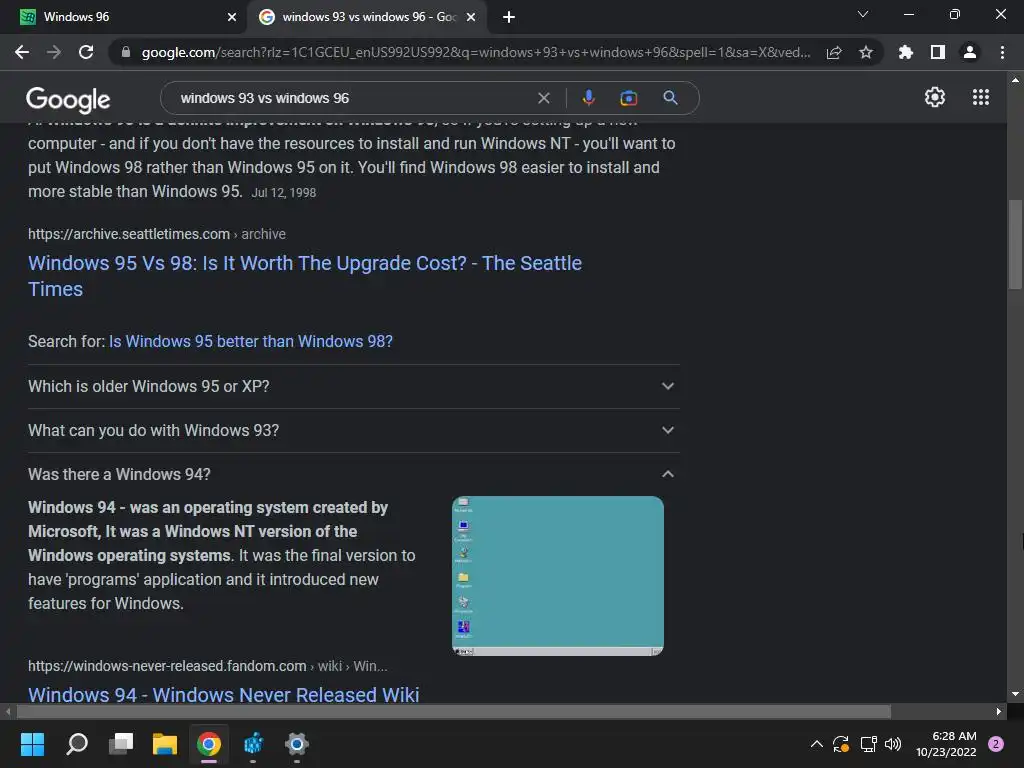Click the horizontal scrollbar thumb

(x=454, y=711)
